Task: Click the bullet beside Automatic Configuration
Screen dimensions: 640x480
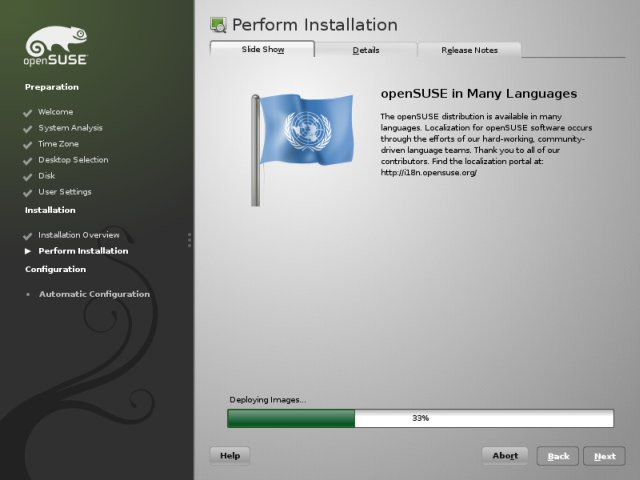Action: pos(28,294)
